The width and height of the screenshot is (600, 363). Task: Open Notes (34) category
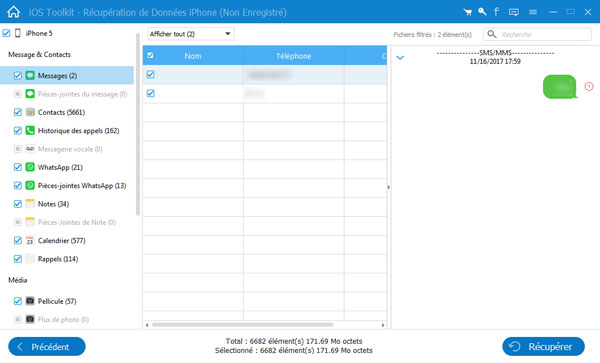pos(53,204)
